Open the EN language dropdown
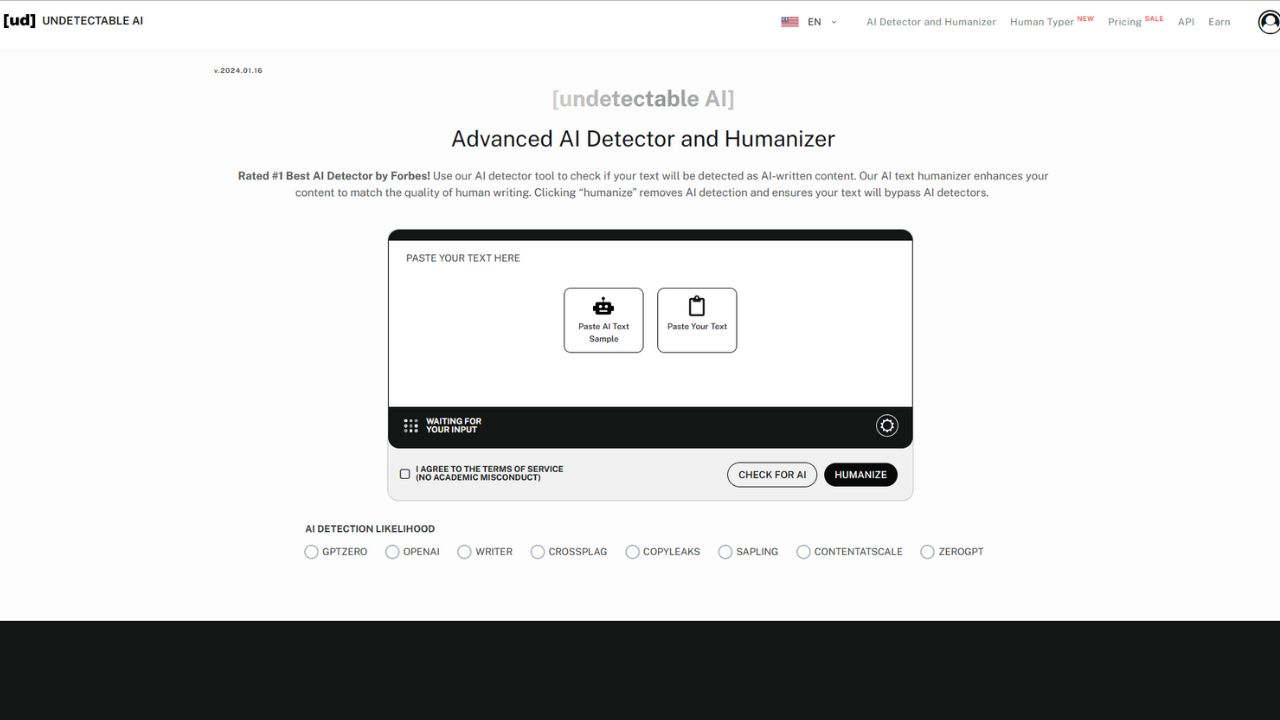1280x720 pixels. (x=814, y=21)
